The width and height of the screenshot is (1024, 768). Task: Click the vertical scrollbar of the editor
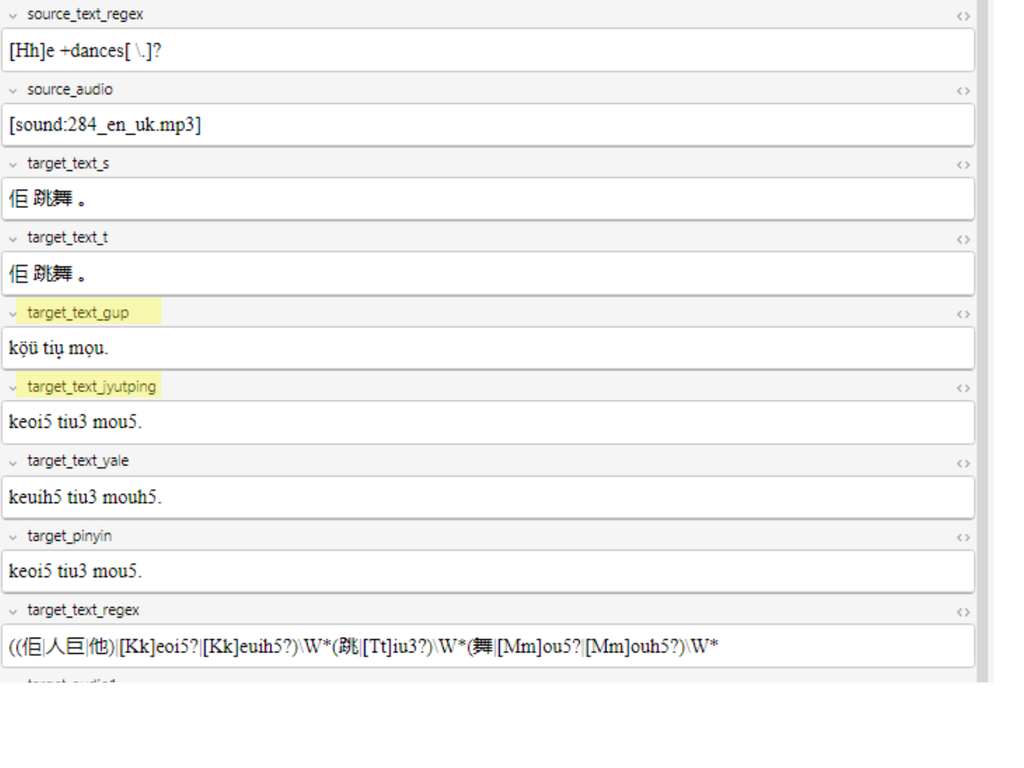click(x=983, y=340)
